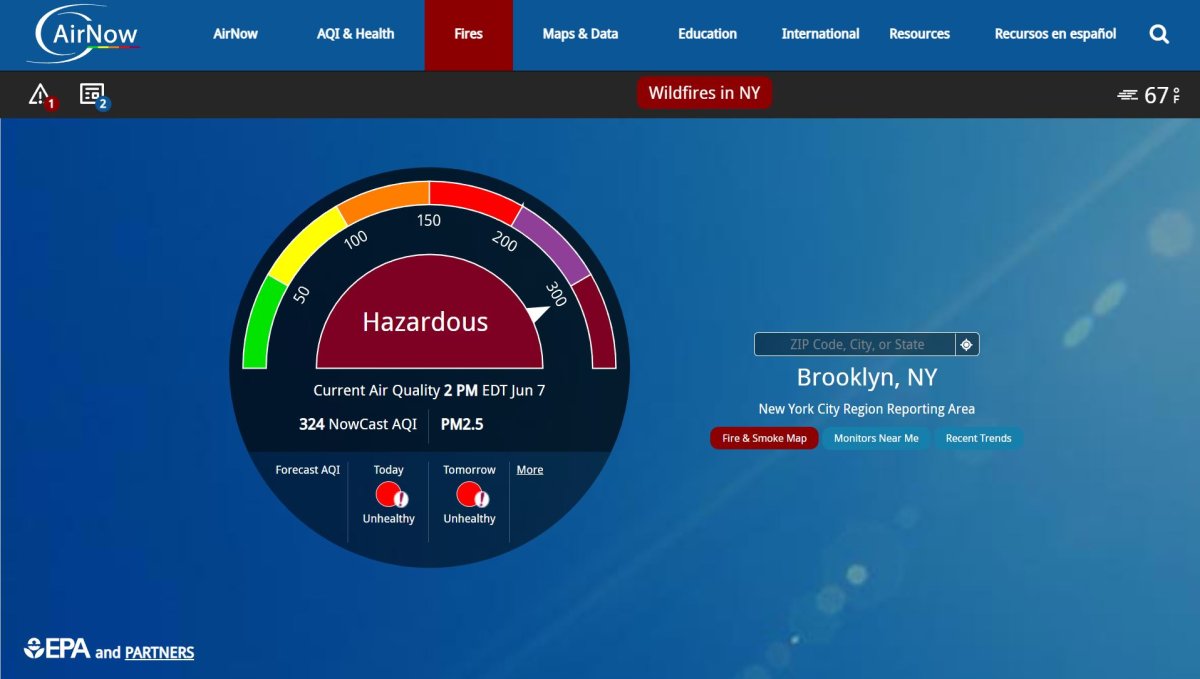Image resolution: width=1200 pixels, height=679 pixels.
Task: Click the locate-me crosshair icon
Action: coord(967,344)
